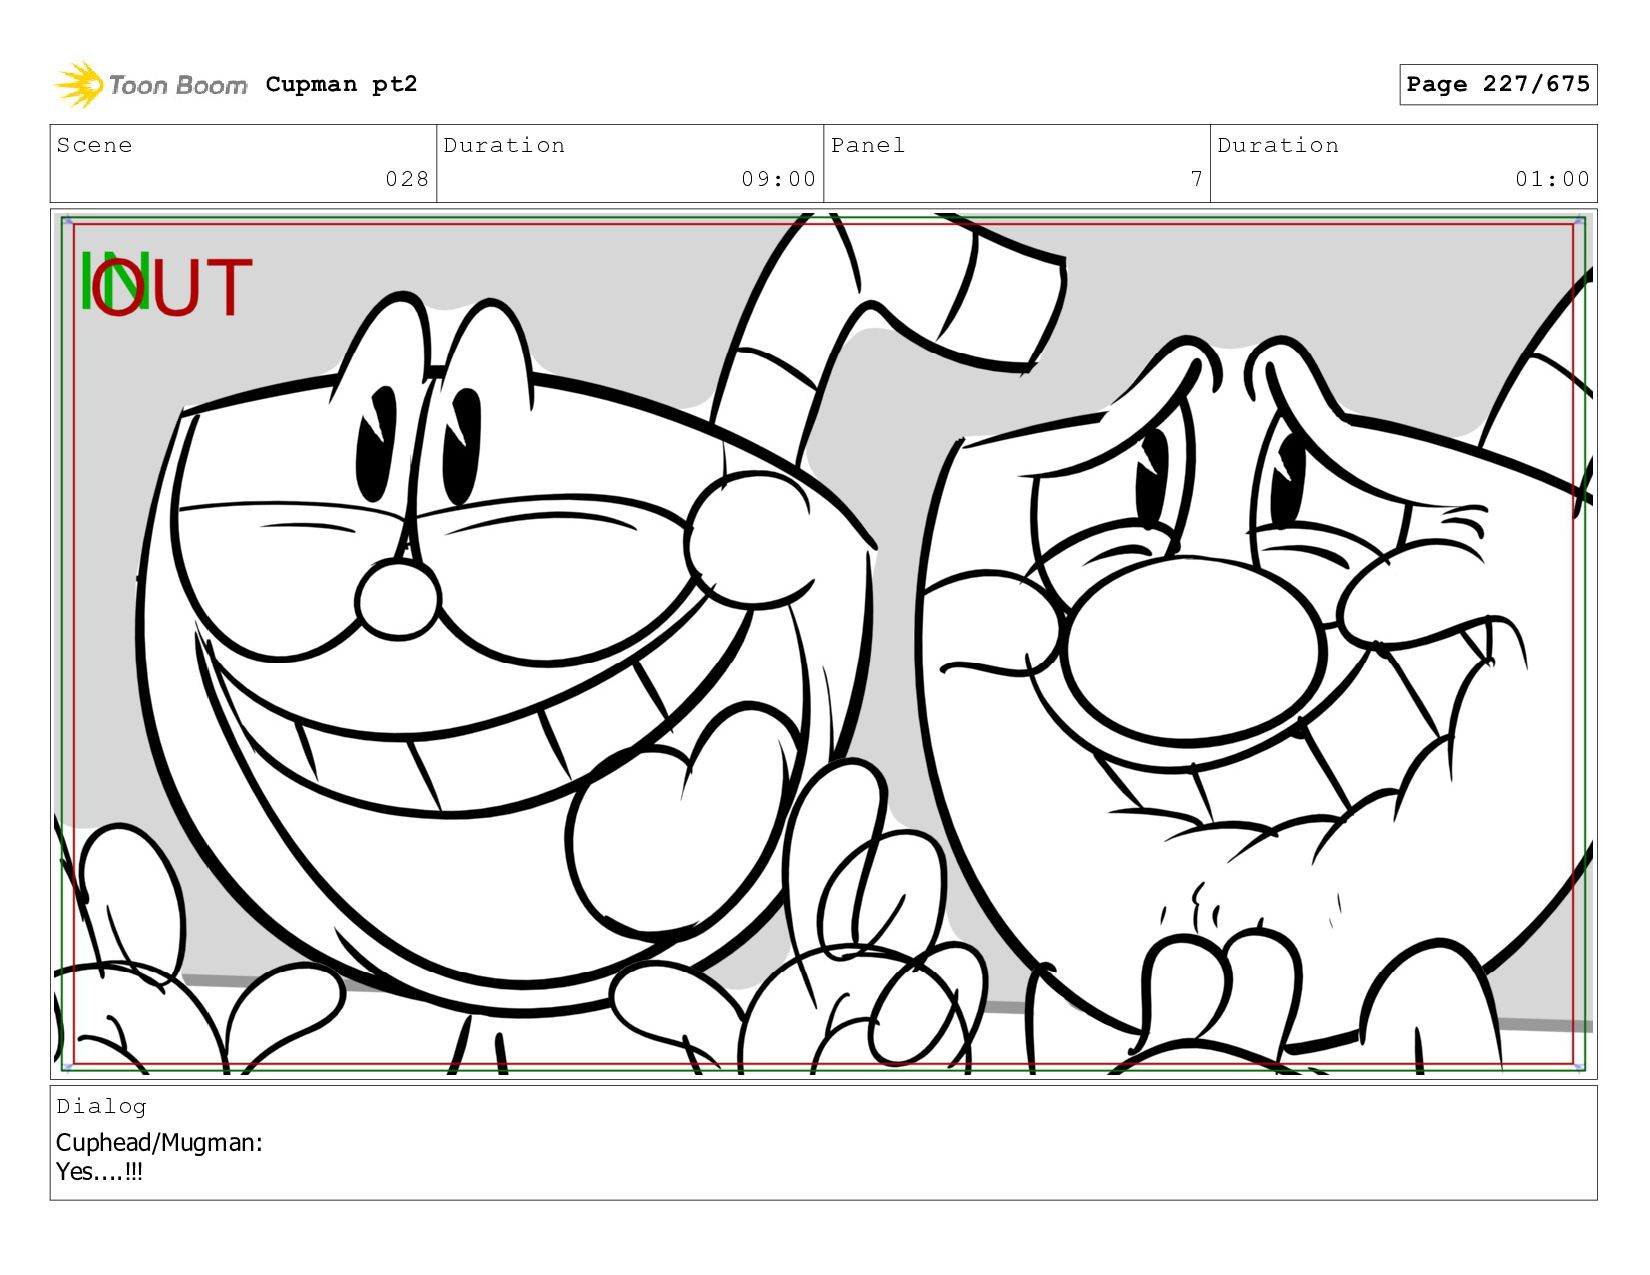Viewport: 1650px width, 1275px height.
Task: Select the scene number '028'
Action: coord(407,179)
